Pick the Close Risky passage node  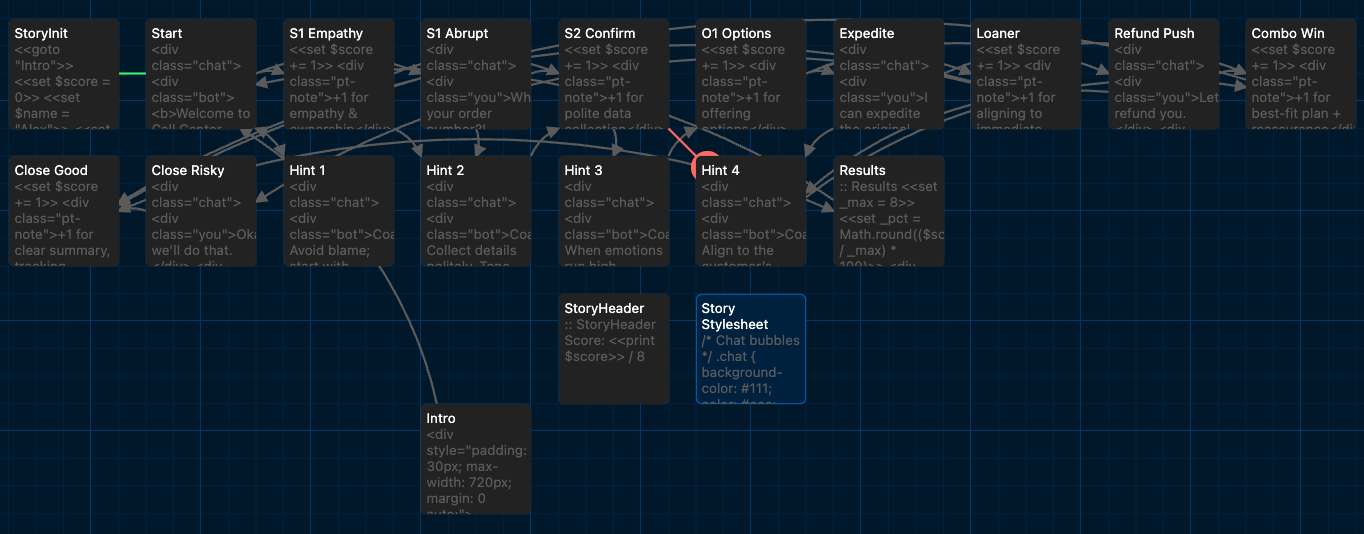201,211
